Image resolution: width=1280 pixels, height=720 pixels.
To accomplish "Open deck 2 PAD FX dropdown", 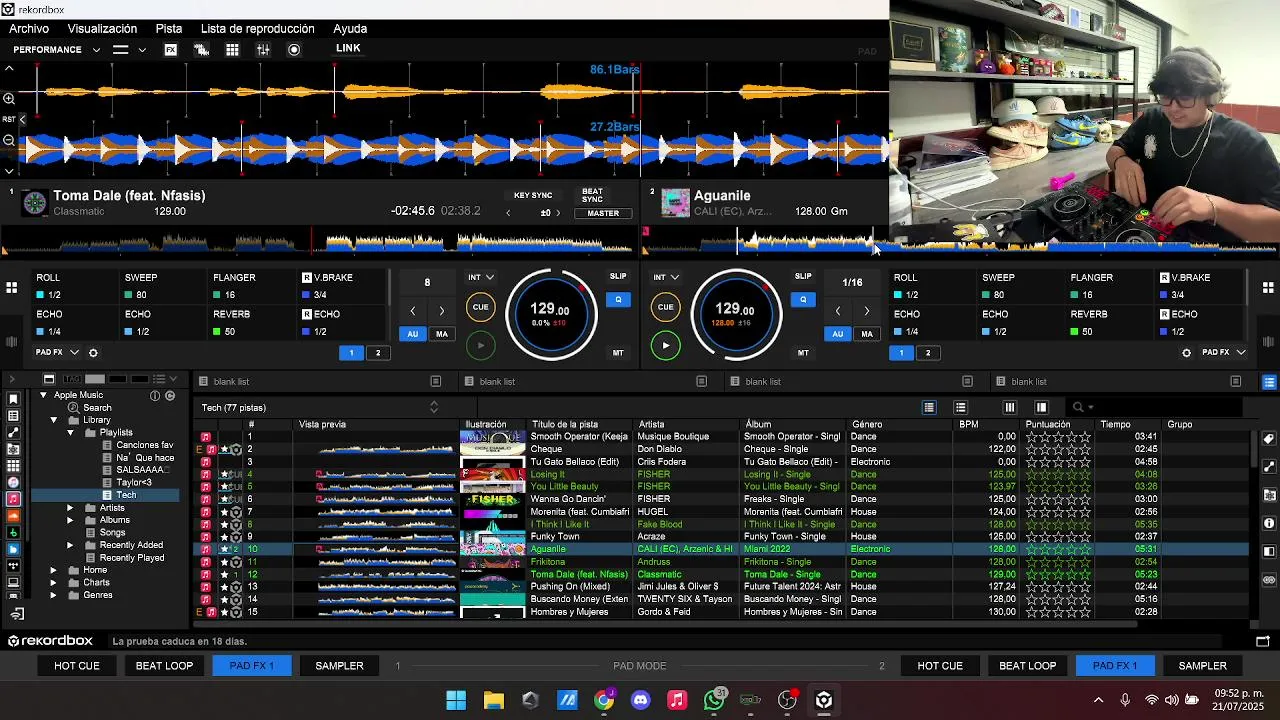I will [1223, 353].
